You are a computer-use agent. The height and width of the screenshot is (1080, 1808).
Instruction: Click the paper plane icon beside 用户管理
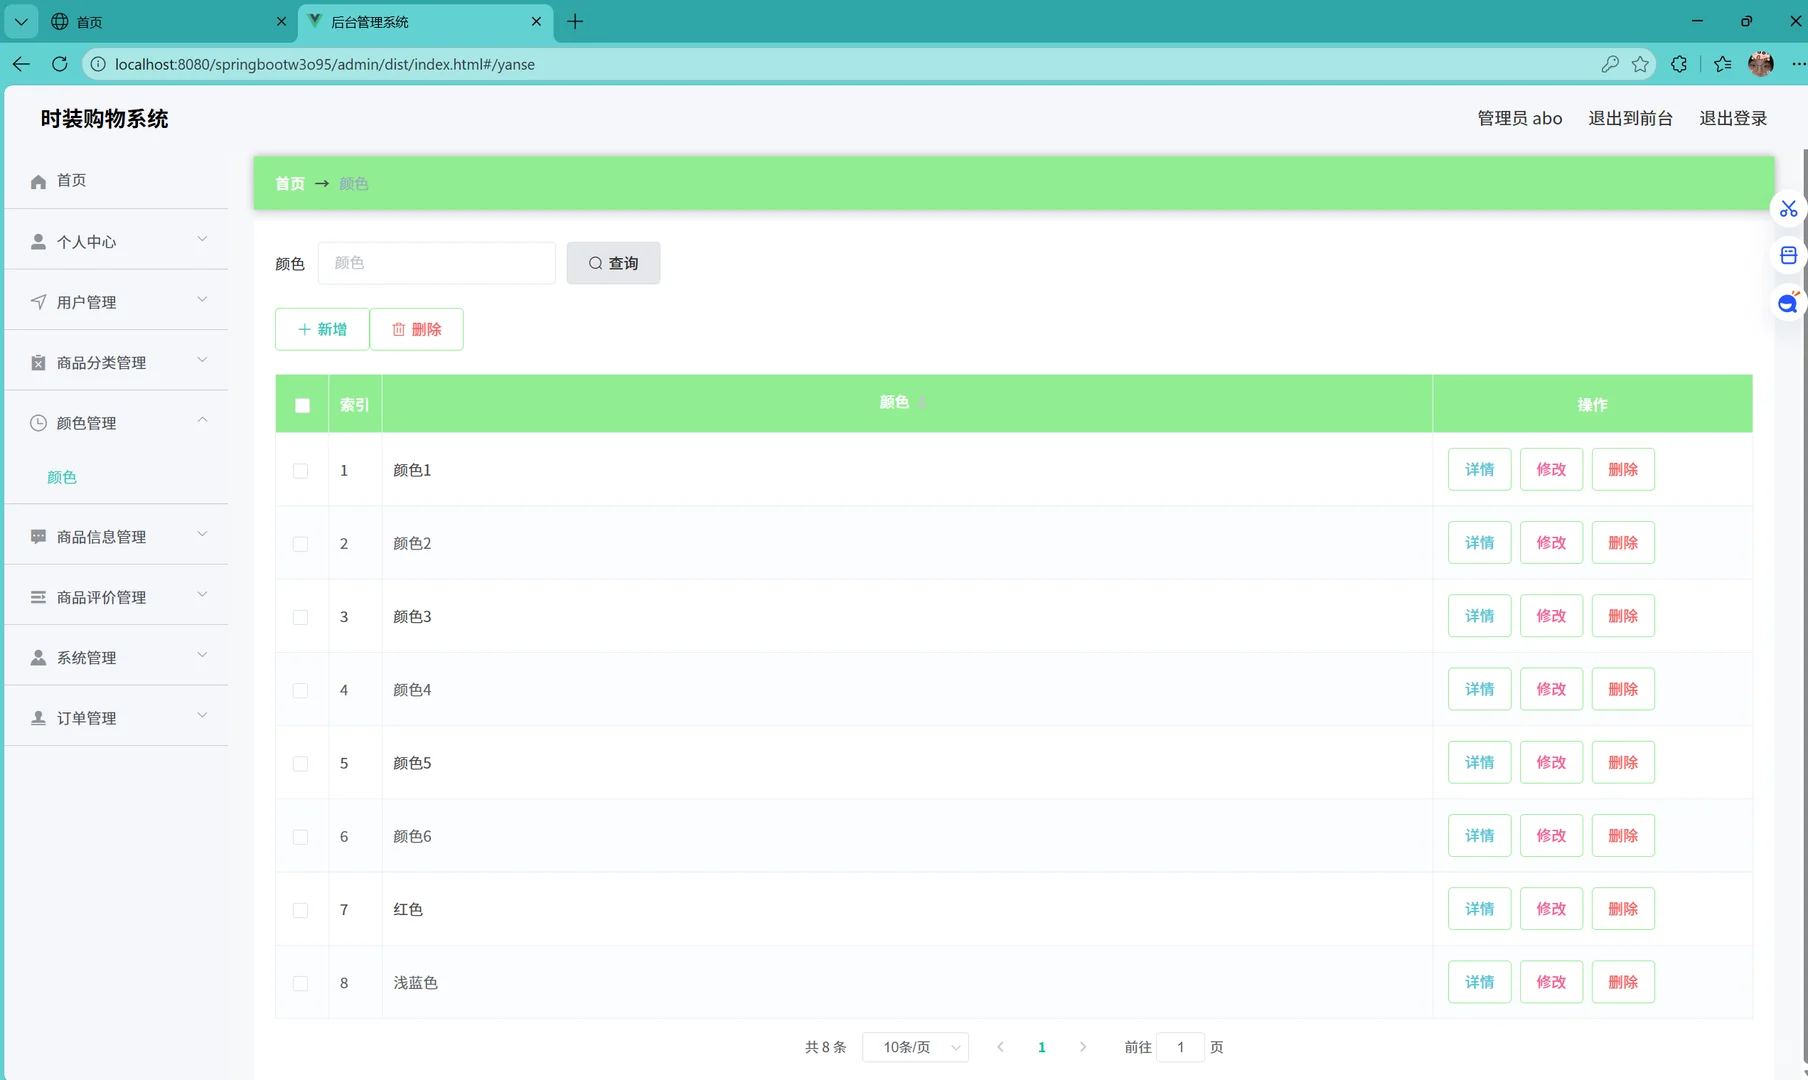pos(38,302)
